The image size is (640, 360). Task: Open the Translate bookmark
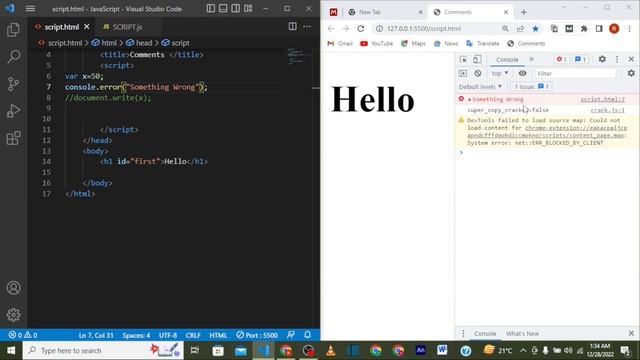pyautogui.click(x=483, y=43)
